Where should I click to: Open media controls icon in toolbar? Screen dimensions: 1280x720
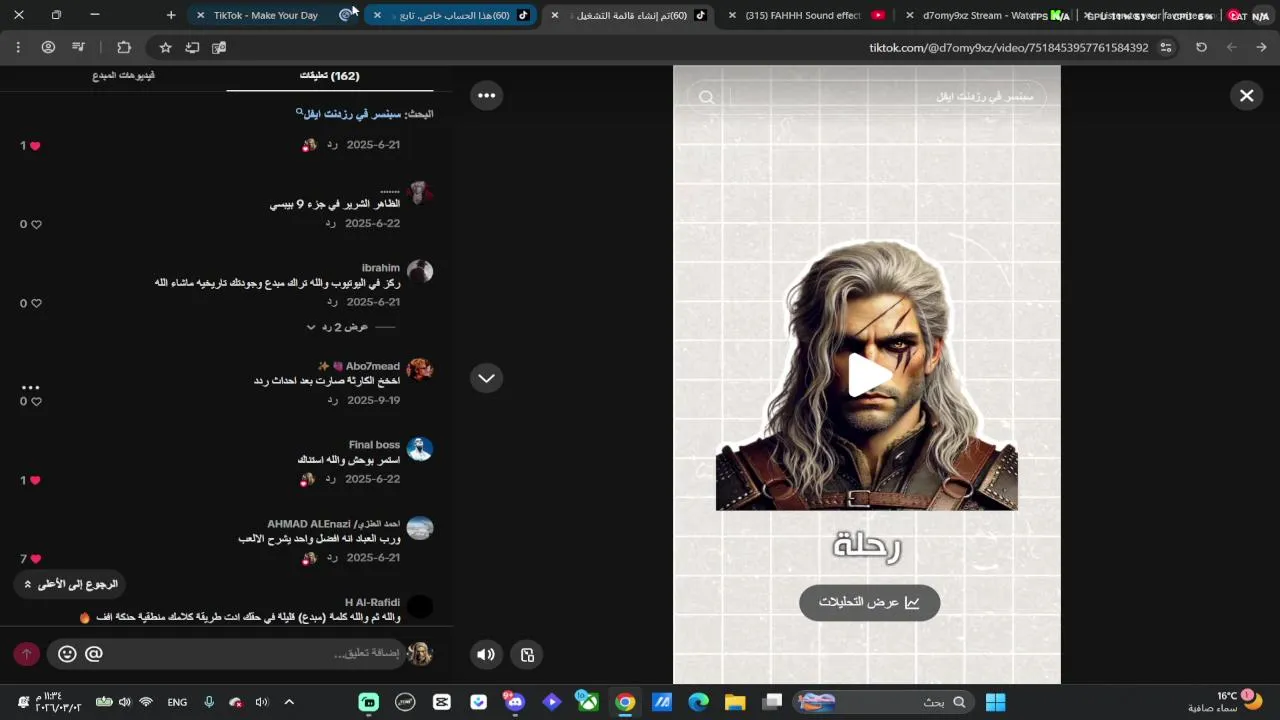pos(79,47)
